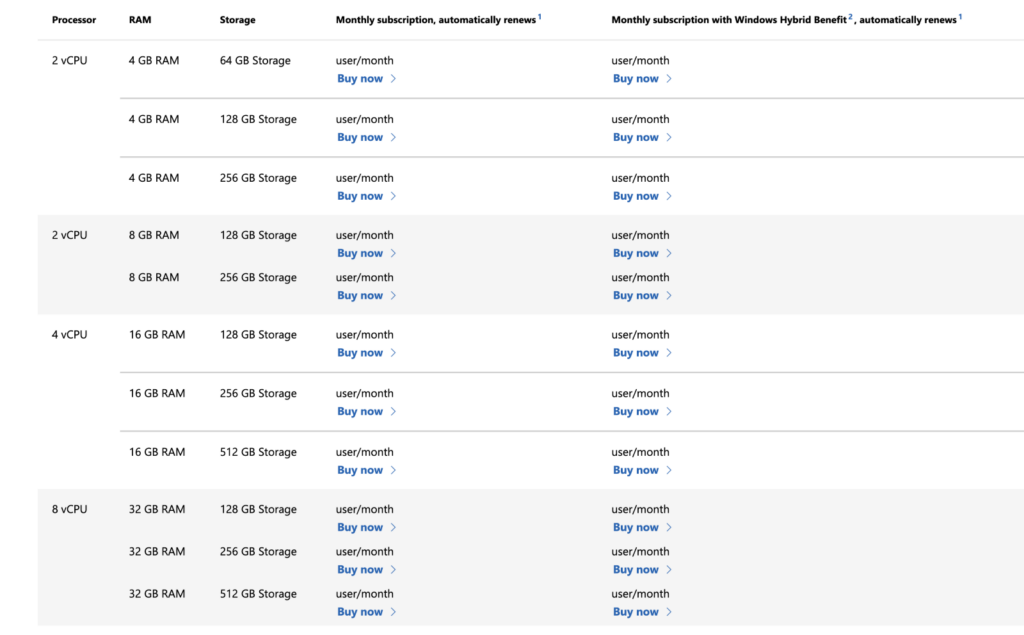Viewport: 1024px width, 635px height.
Task: Buy now: 4 GB RAM, 64 GB Hybrid Benefit
Action: tap(636, 79)
